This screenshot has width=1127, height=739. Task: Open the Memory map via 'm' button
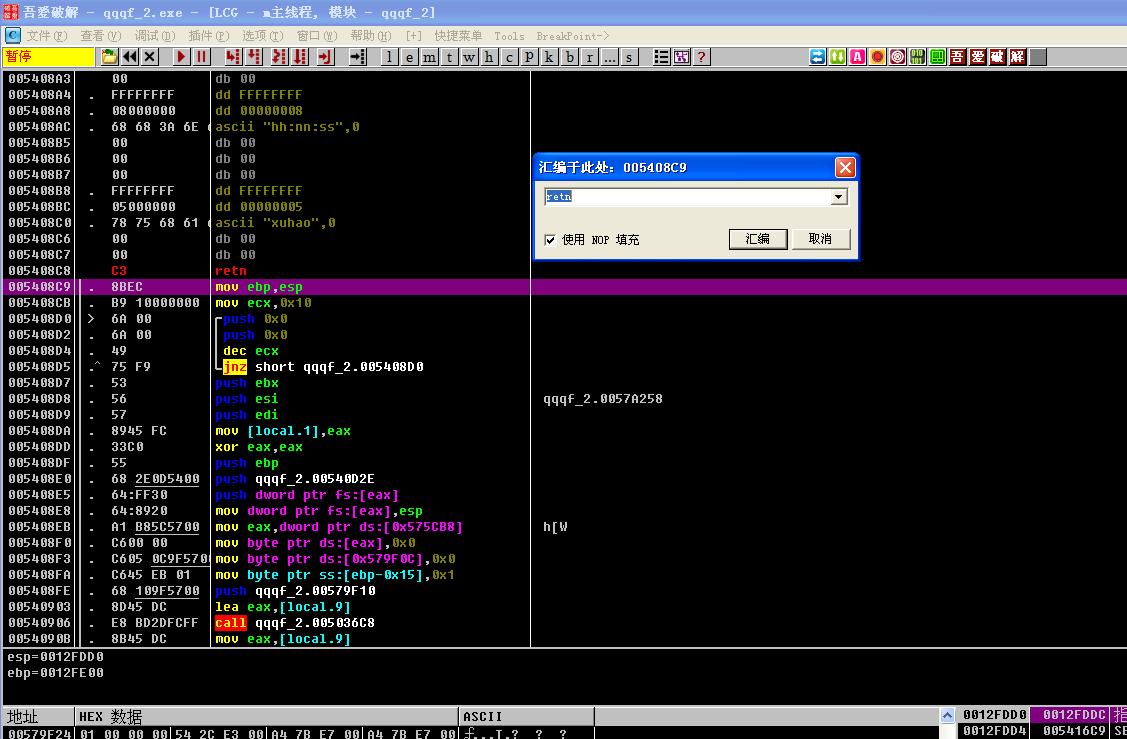click(x=429, y=57)
